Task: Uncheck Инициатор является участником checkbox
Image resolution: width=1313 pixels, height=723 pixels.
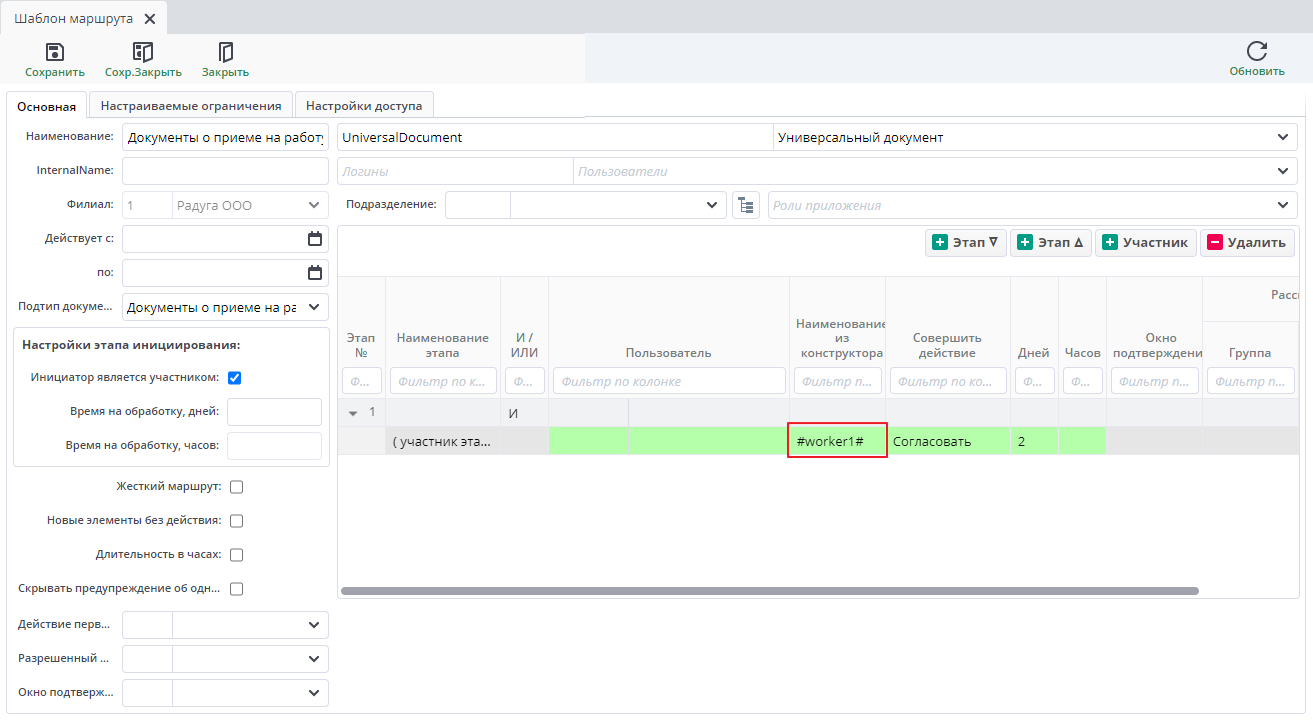Action: click(235, 378)
